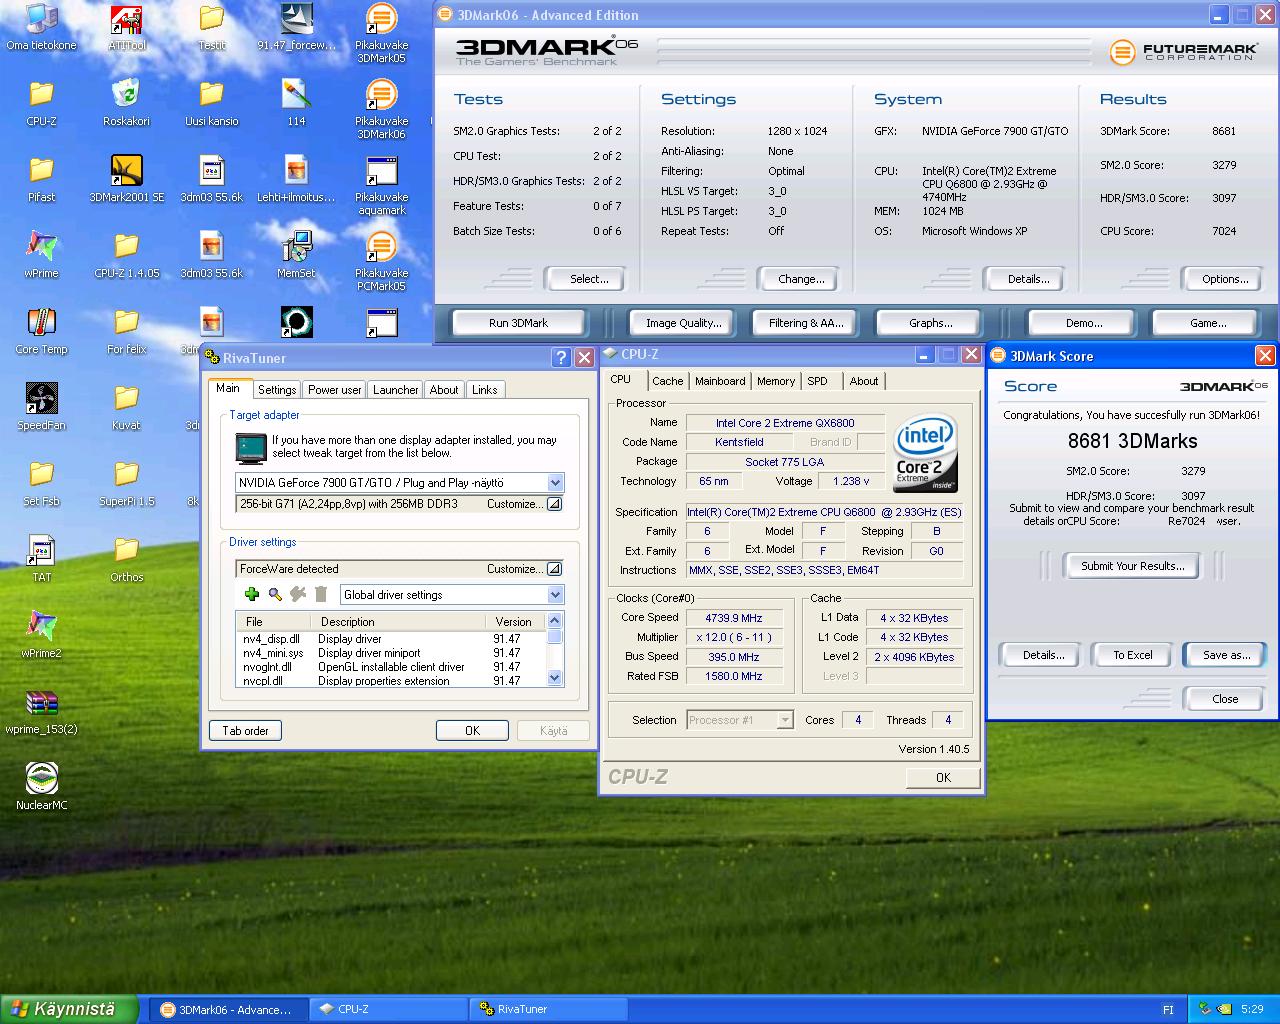The width and height of the screenshot is (1280, 1024).
Task: Click Tab order button in RivaTuner
Action: pyautogui.click(x=245, y=731)
